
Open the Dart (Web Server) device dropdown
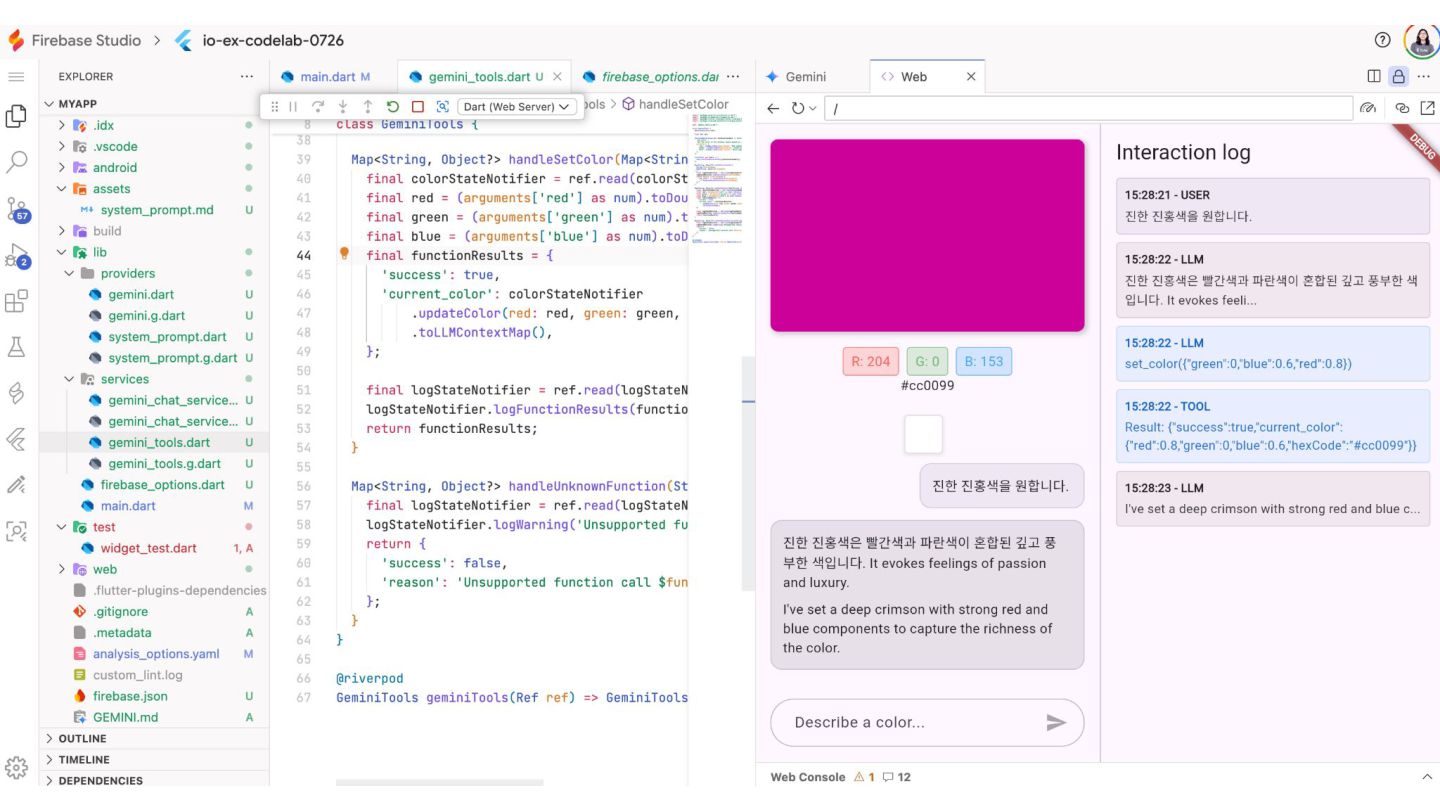point(518,106)
